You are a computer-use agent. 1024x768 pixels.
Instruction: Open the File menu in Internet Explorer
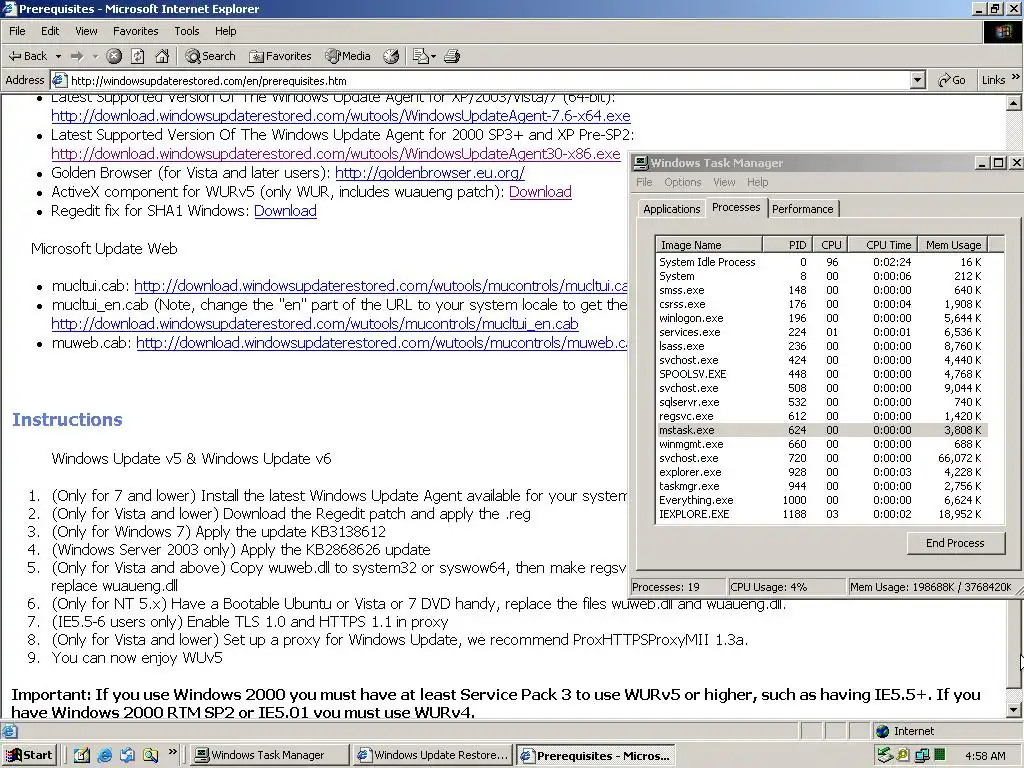17,31
